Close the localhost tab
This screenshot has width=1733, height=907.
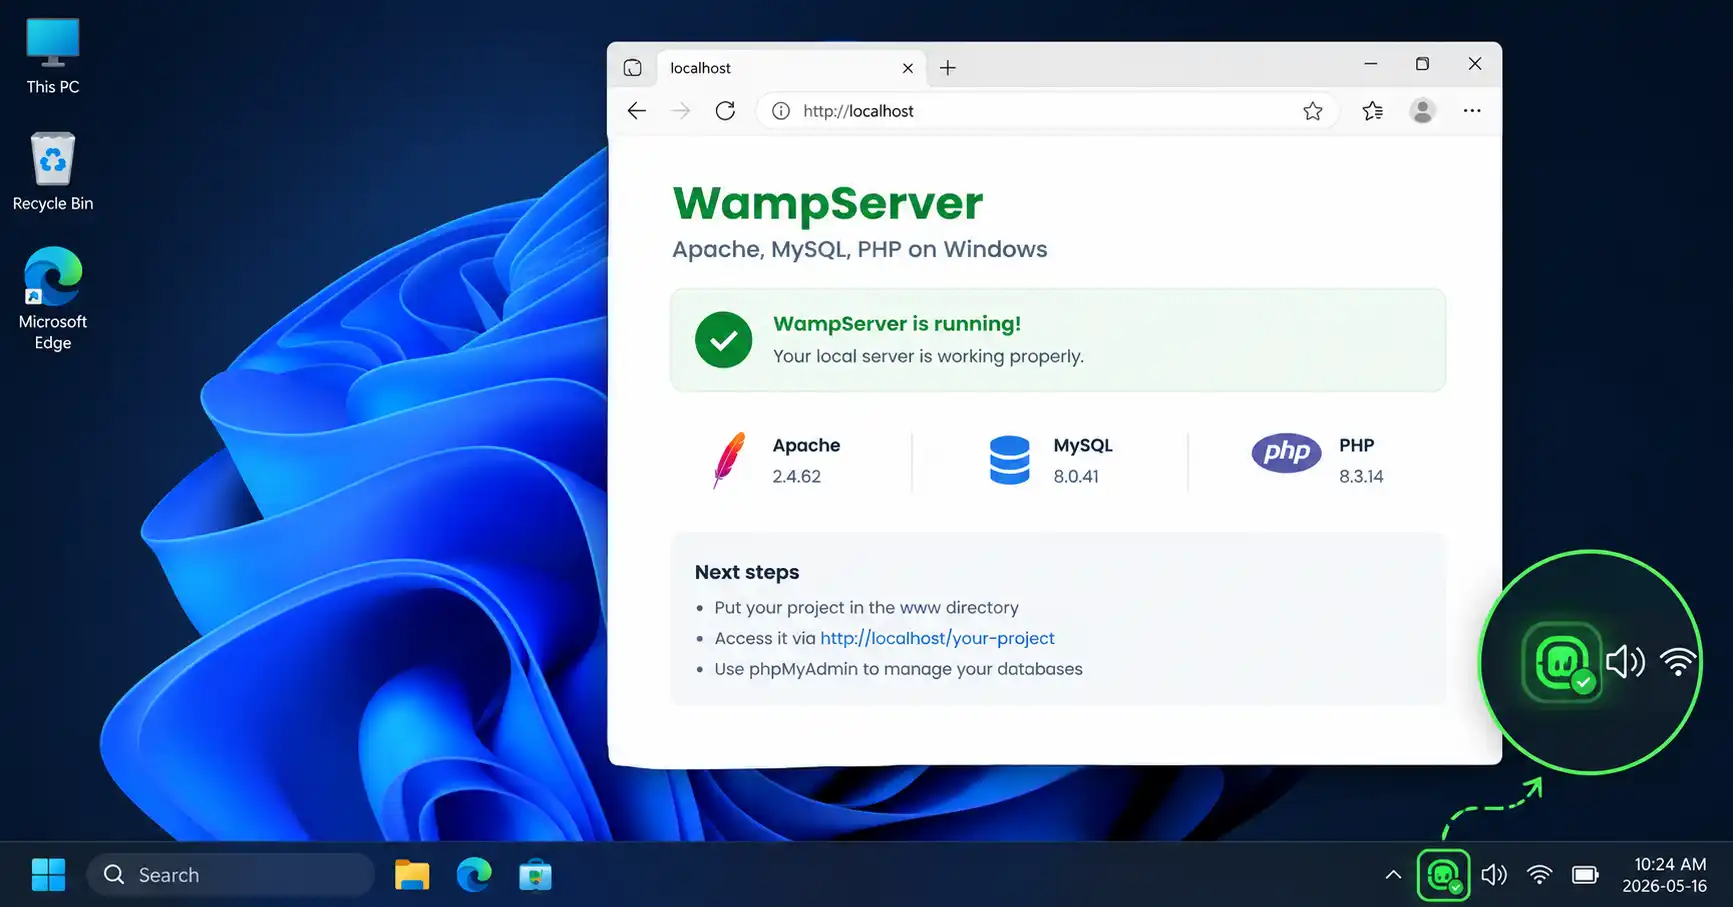pyautogui.click(x=908, y=68)
